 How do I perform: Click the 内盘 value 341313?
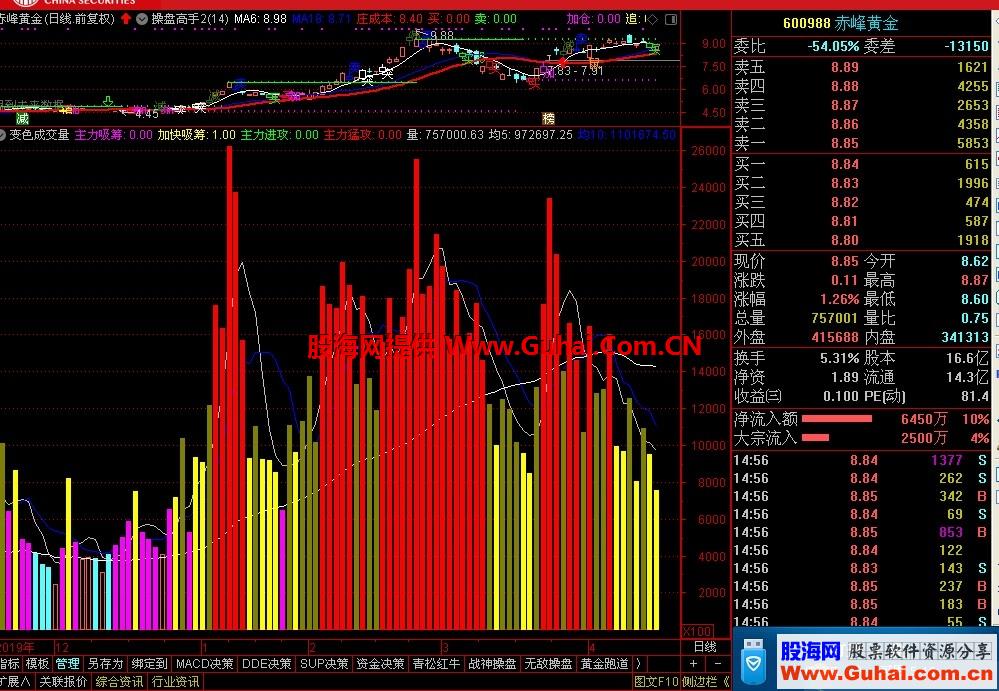tap(965, 337)
